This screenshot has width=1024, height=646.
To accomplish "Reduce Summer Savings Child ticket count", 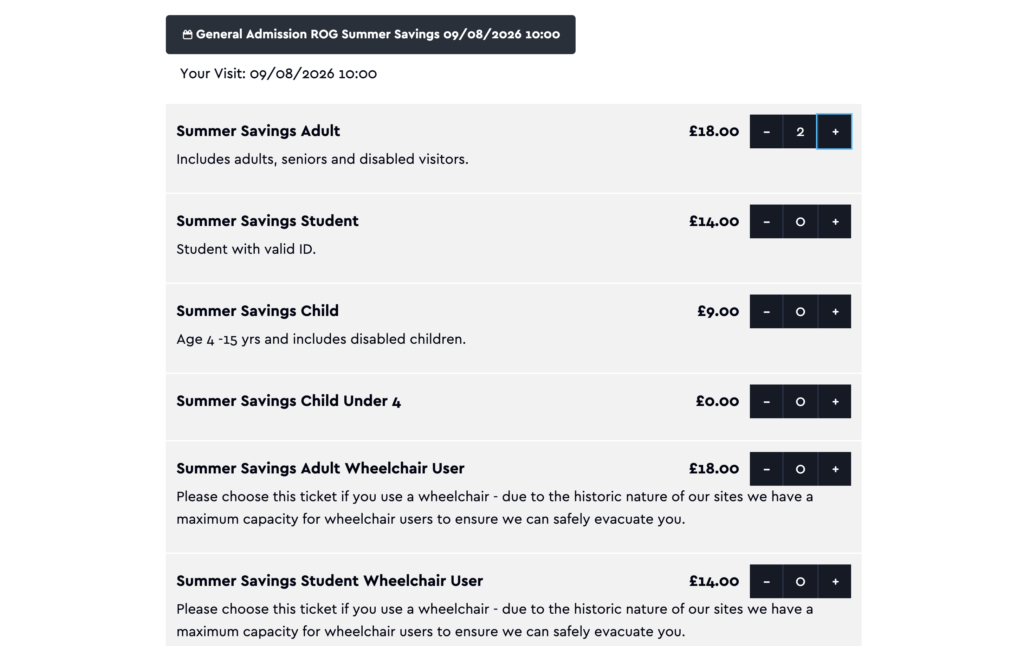I will [x=766, y=312].
